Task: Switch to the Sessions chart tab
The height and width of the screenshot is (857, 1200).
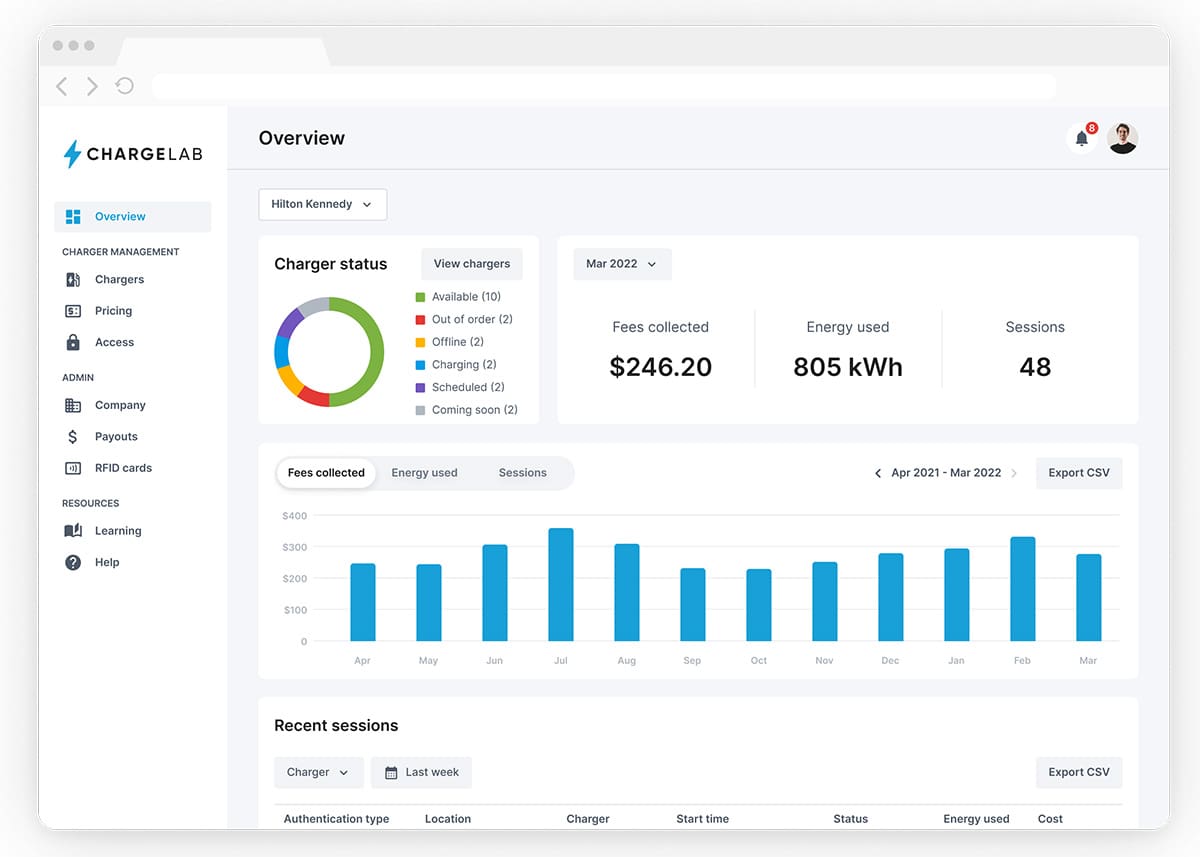Action: [522, 473]
